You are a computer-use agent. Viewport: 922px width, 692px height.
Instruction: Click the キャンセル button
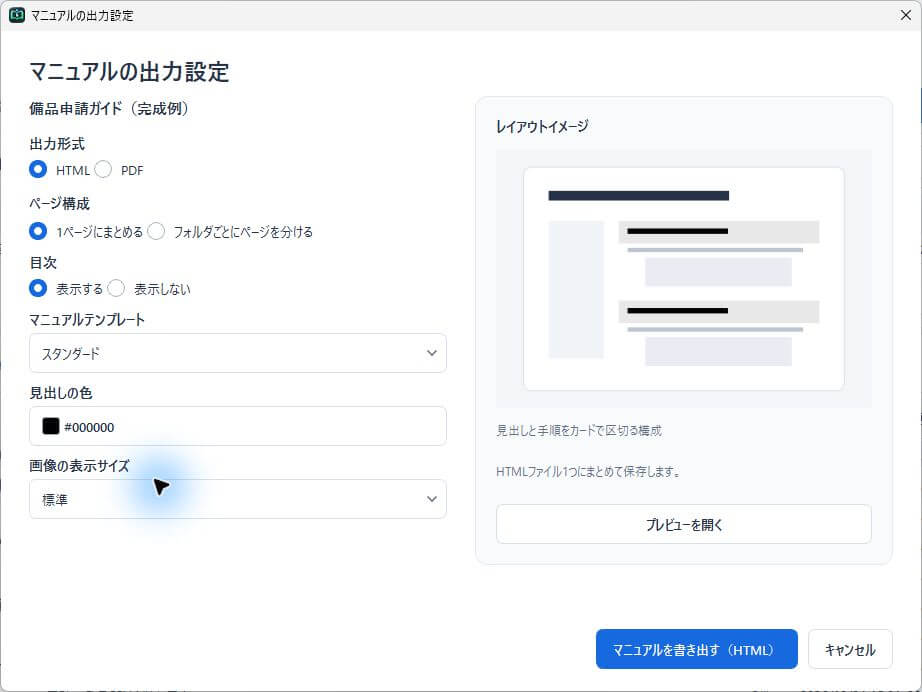(850, 649)
